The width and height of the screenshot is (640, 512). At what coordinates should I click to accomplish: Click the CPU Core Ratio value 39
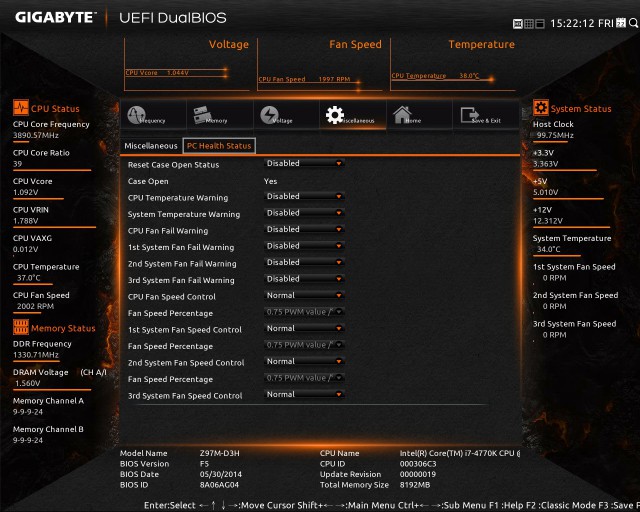pos(18,164)
